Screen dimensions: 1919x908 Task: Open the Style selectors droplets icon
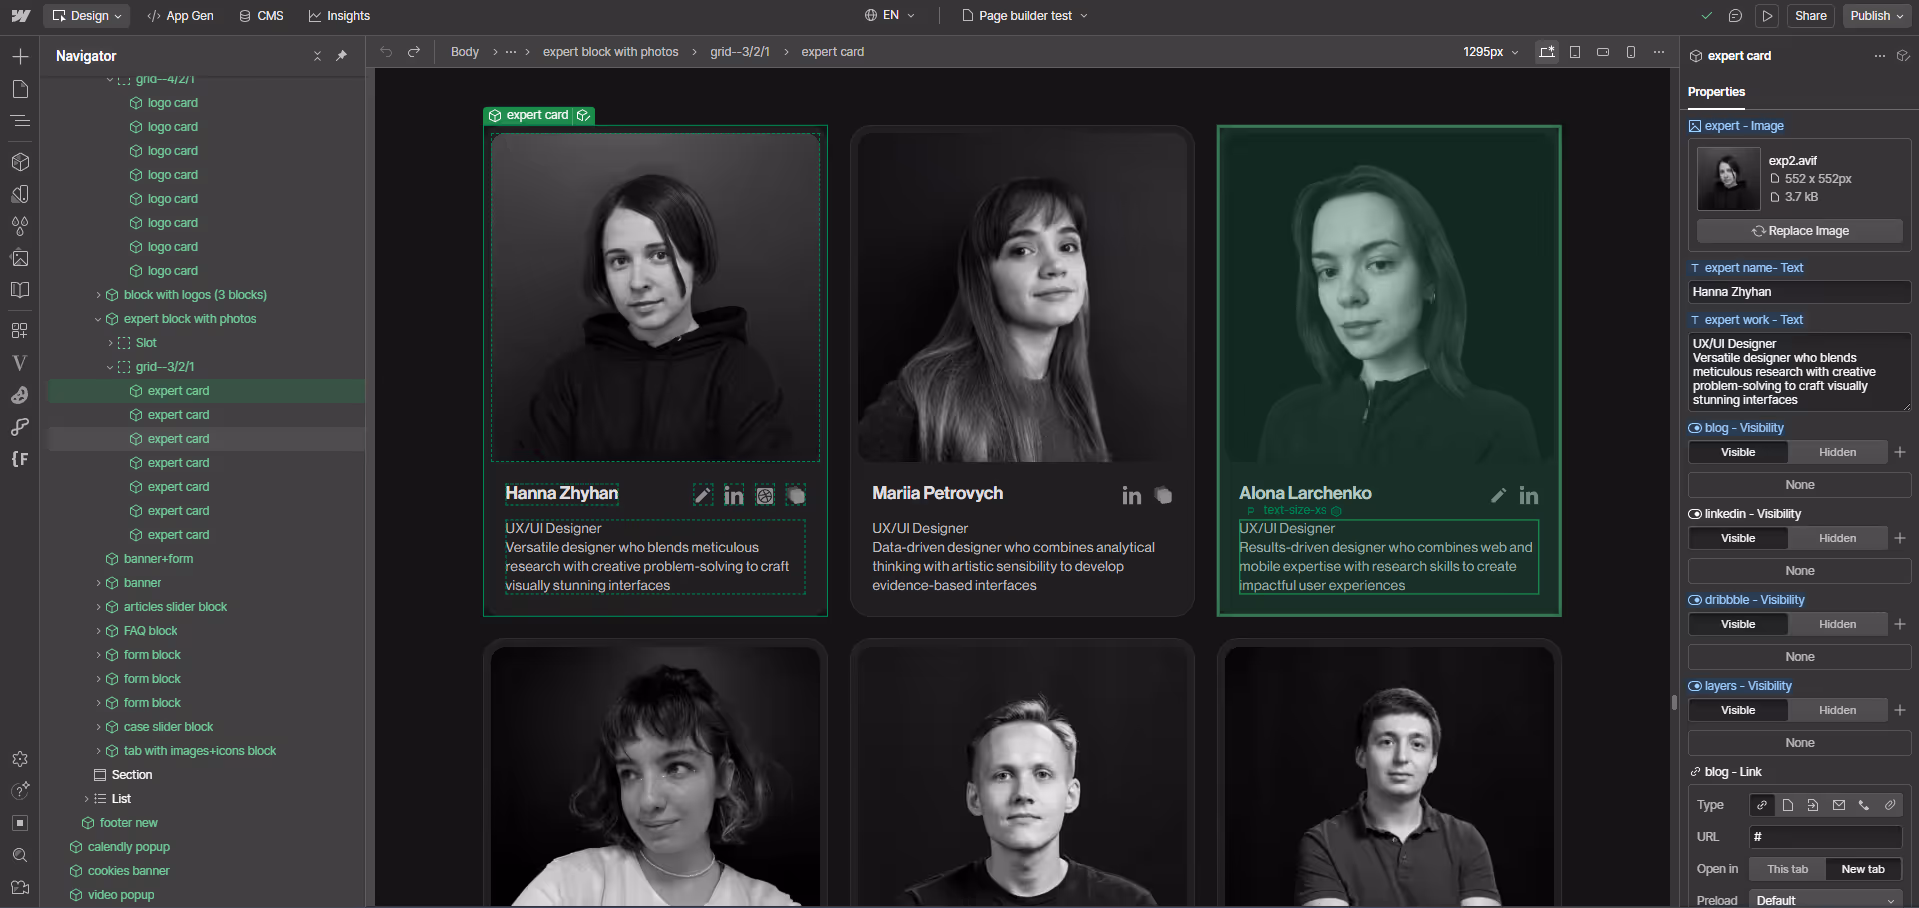(x=20, y=226)
